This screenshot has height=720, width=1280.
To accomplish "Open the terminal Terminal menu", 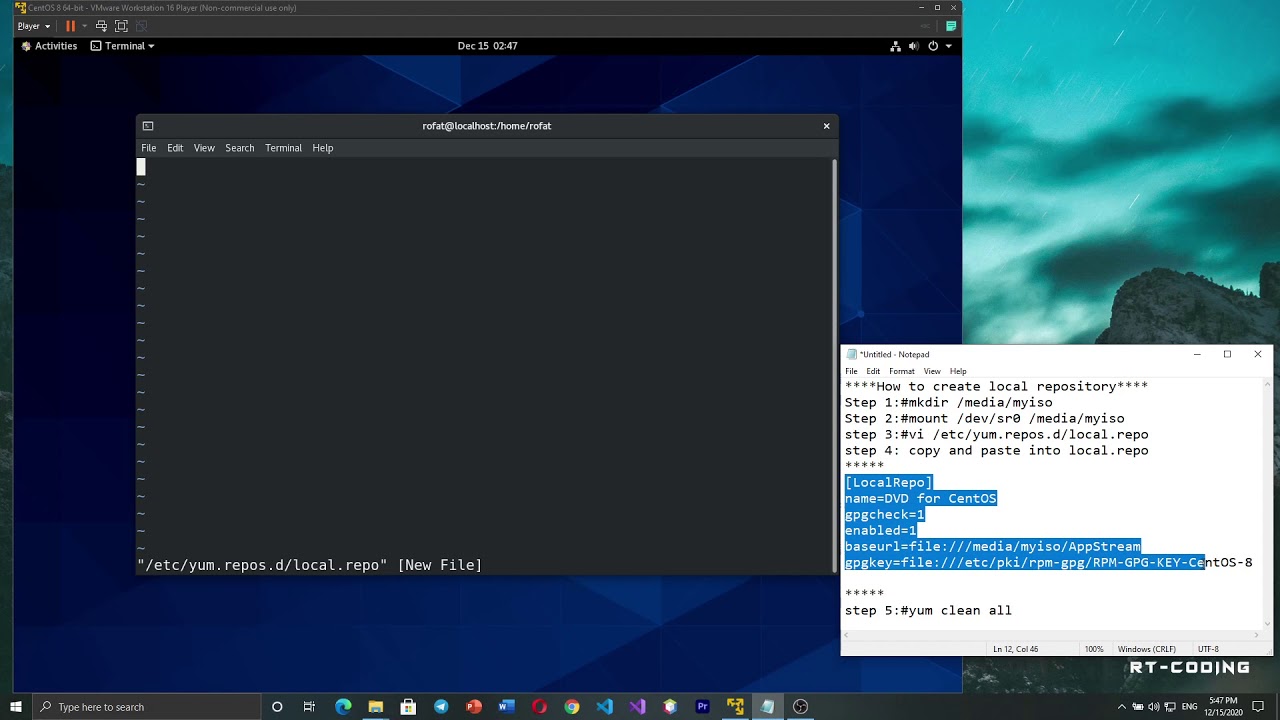I will pos(283,148).
